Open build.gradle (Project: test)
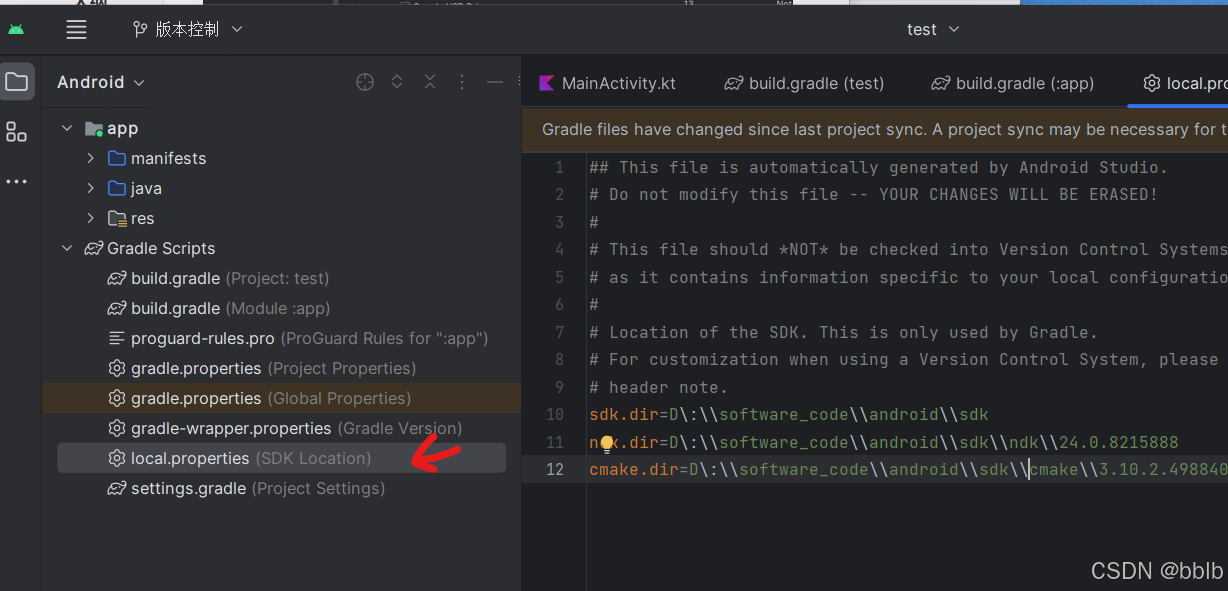Image resolution: width=1228 pixels, height=591 pixels. (x=219, y=278)
